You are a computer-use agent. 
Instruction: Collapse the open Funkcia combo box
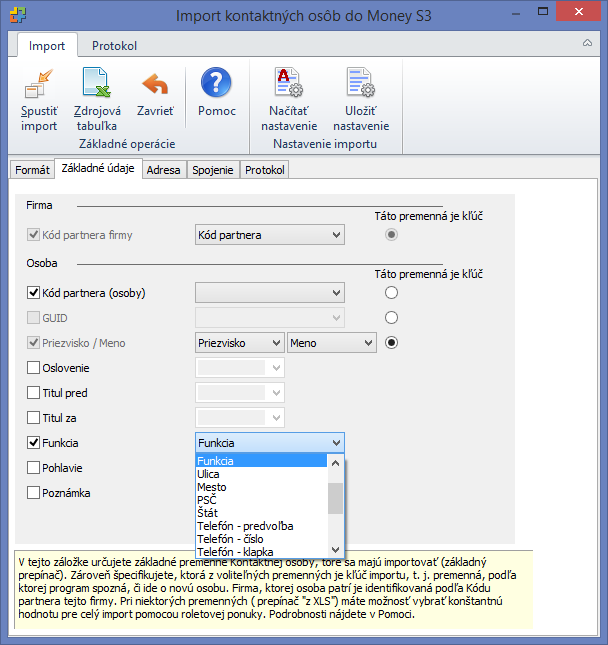pyautogui.click(x=270, y=443)
